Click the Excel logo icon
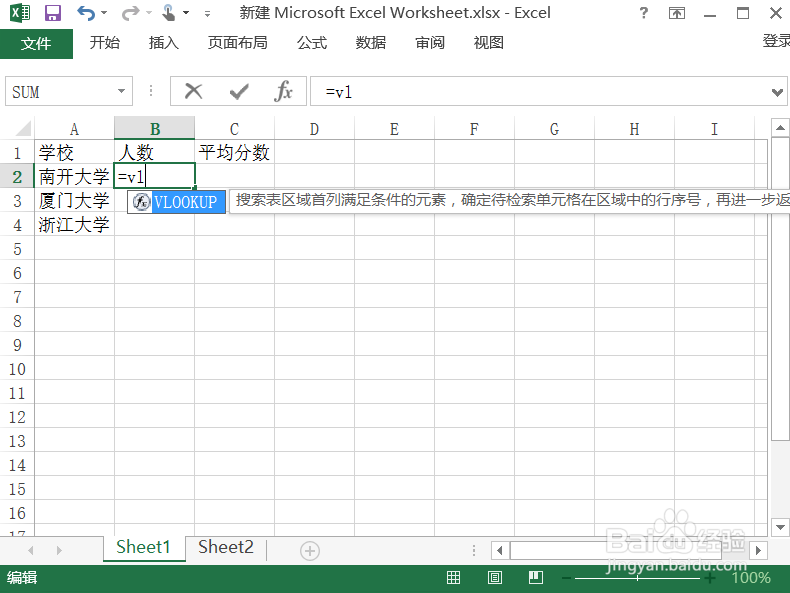The image size is (790, 593). tap(20, 12)
